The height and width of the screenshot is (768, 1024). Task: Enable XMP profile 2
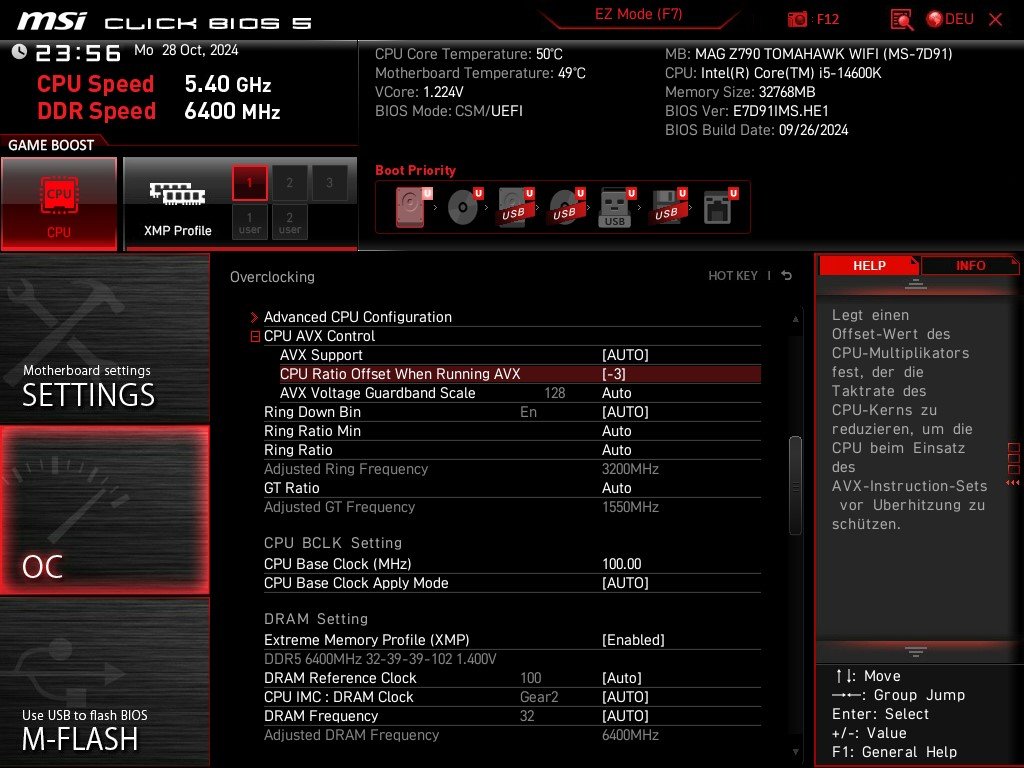(289, 183)
